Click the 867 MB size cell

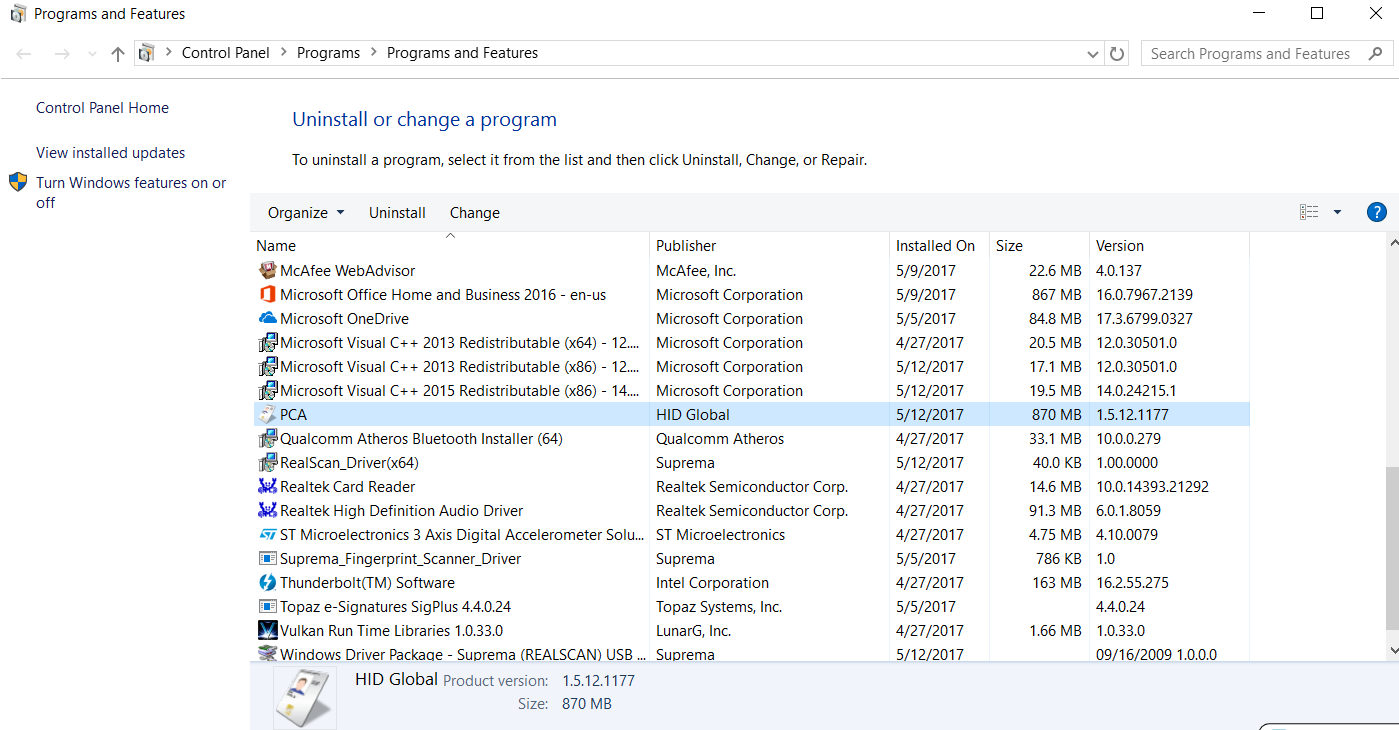[1057, 295]
